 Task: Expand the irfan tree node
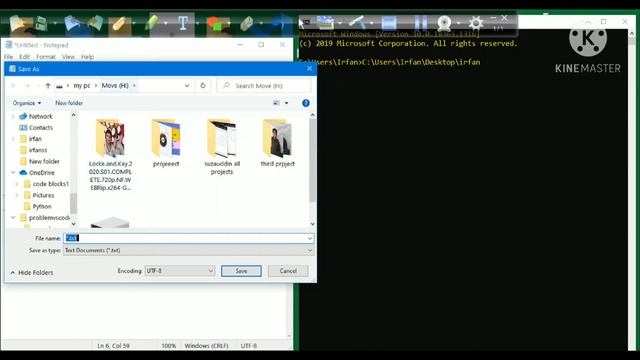click(13, 139)
